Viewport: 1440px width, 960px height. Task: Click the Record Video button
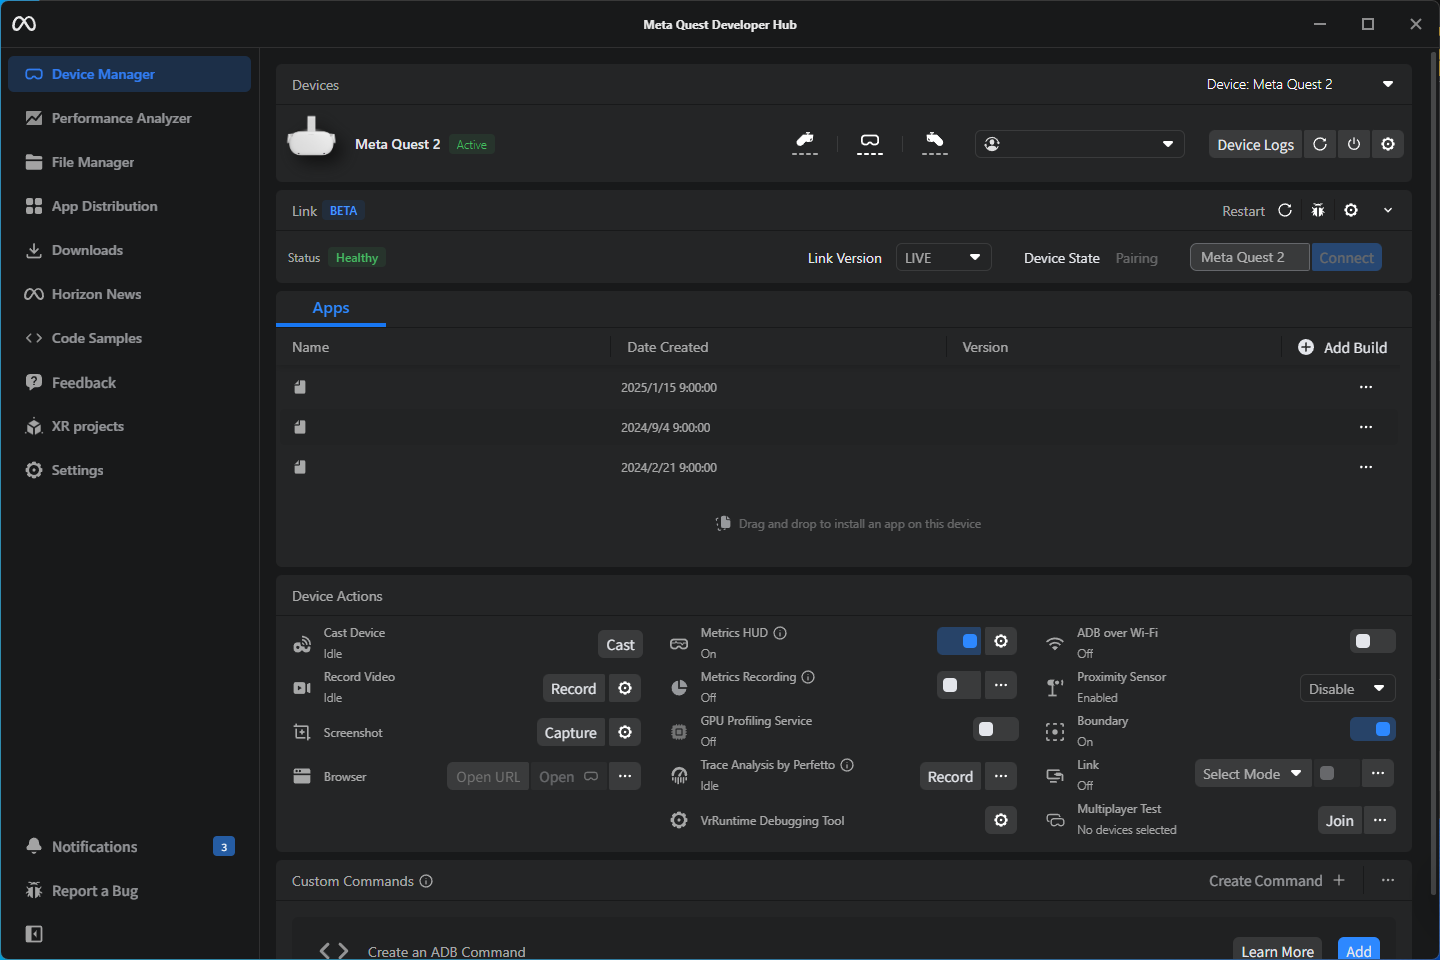coord(573,689)
